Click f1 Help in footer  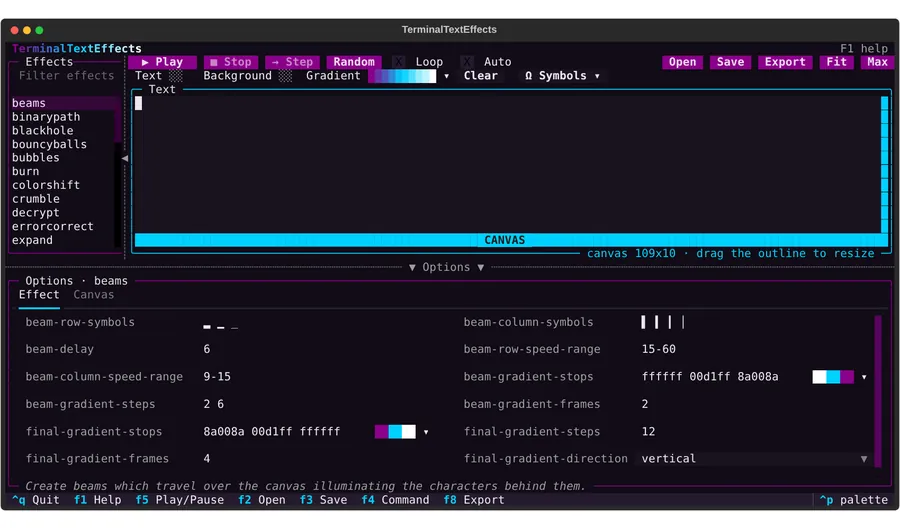pyautogui.click(x=98, y=500)
